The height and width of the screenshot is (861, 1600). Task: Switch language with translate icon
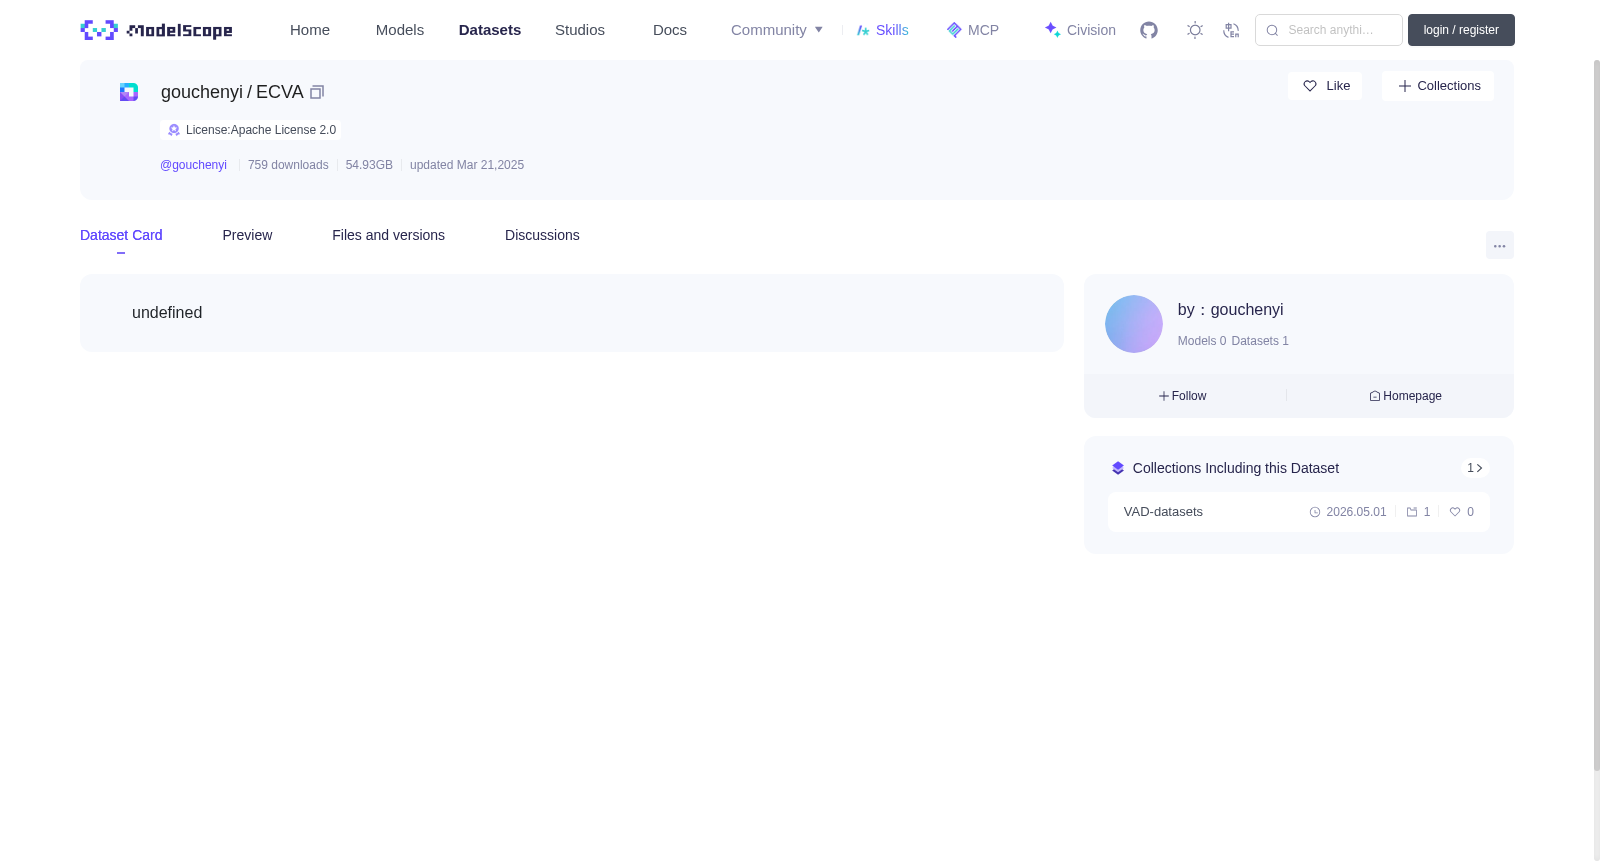point(1231,30)
